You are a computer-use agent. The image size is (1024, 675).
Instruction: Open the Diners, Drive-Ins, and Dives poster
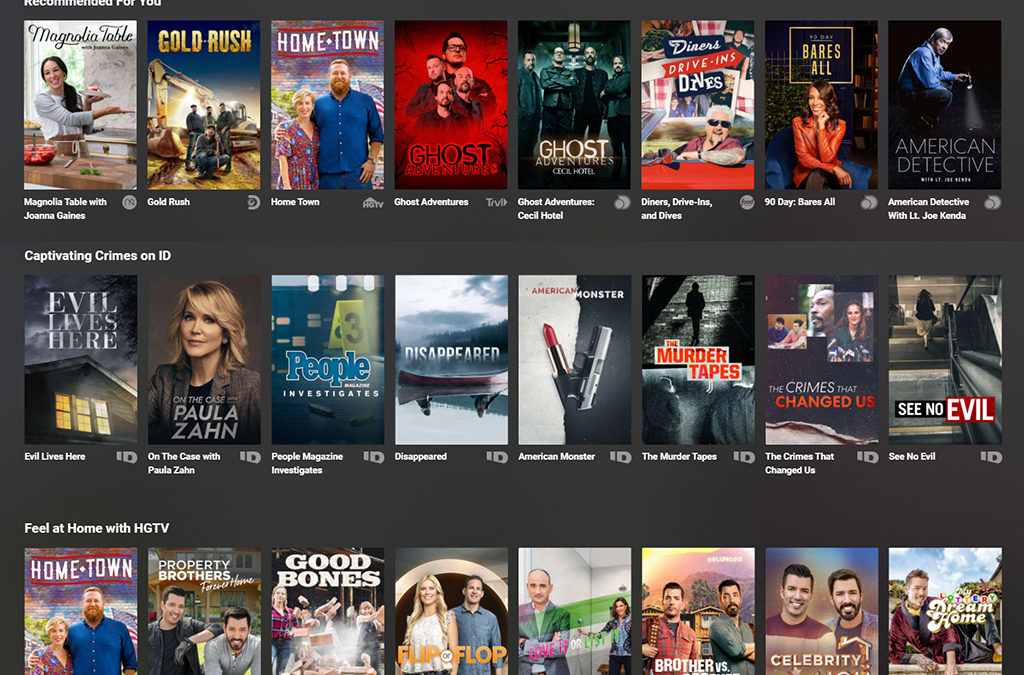(697, 104)
